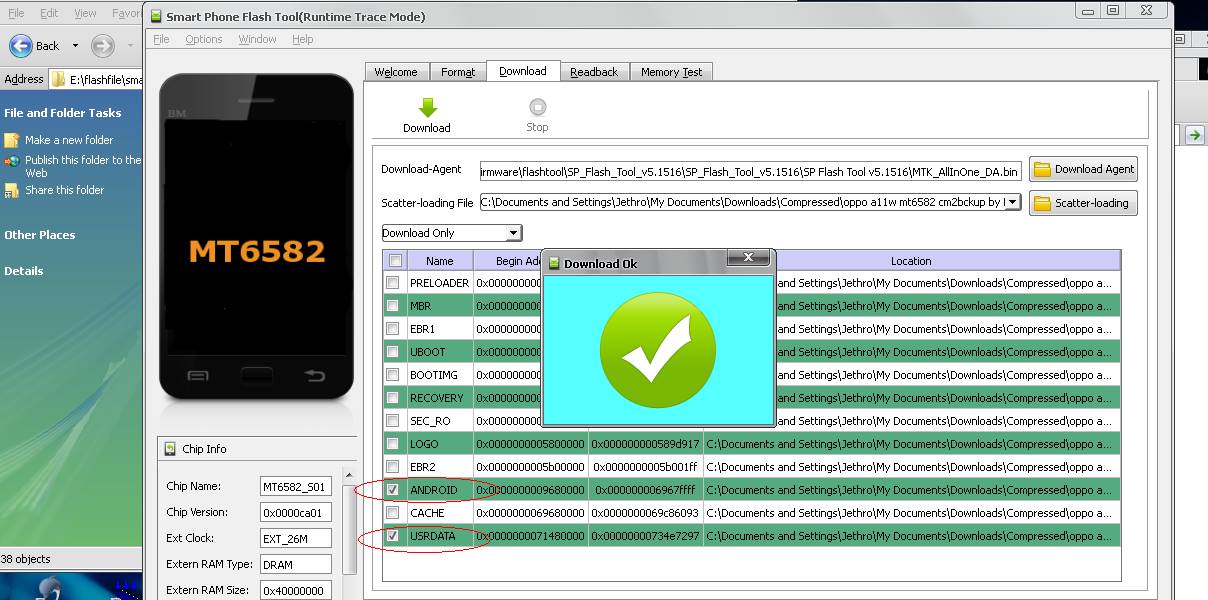This screenshot has width=1208, height=600.
Task: Click the Share this folder link
Action: [x=65, y=190]
